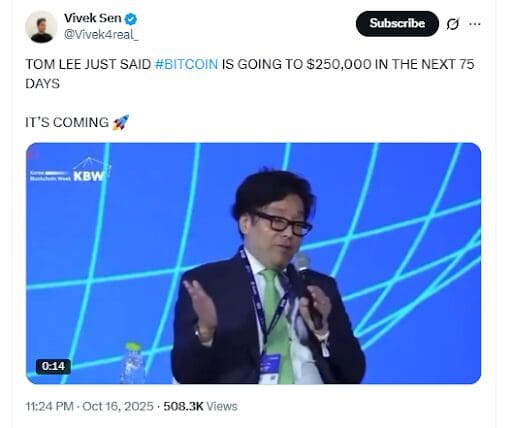This screenshot has width=512, height=428.
Task: Click the Oct 16, 2025 date
Action: [118, 406]
